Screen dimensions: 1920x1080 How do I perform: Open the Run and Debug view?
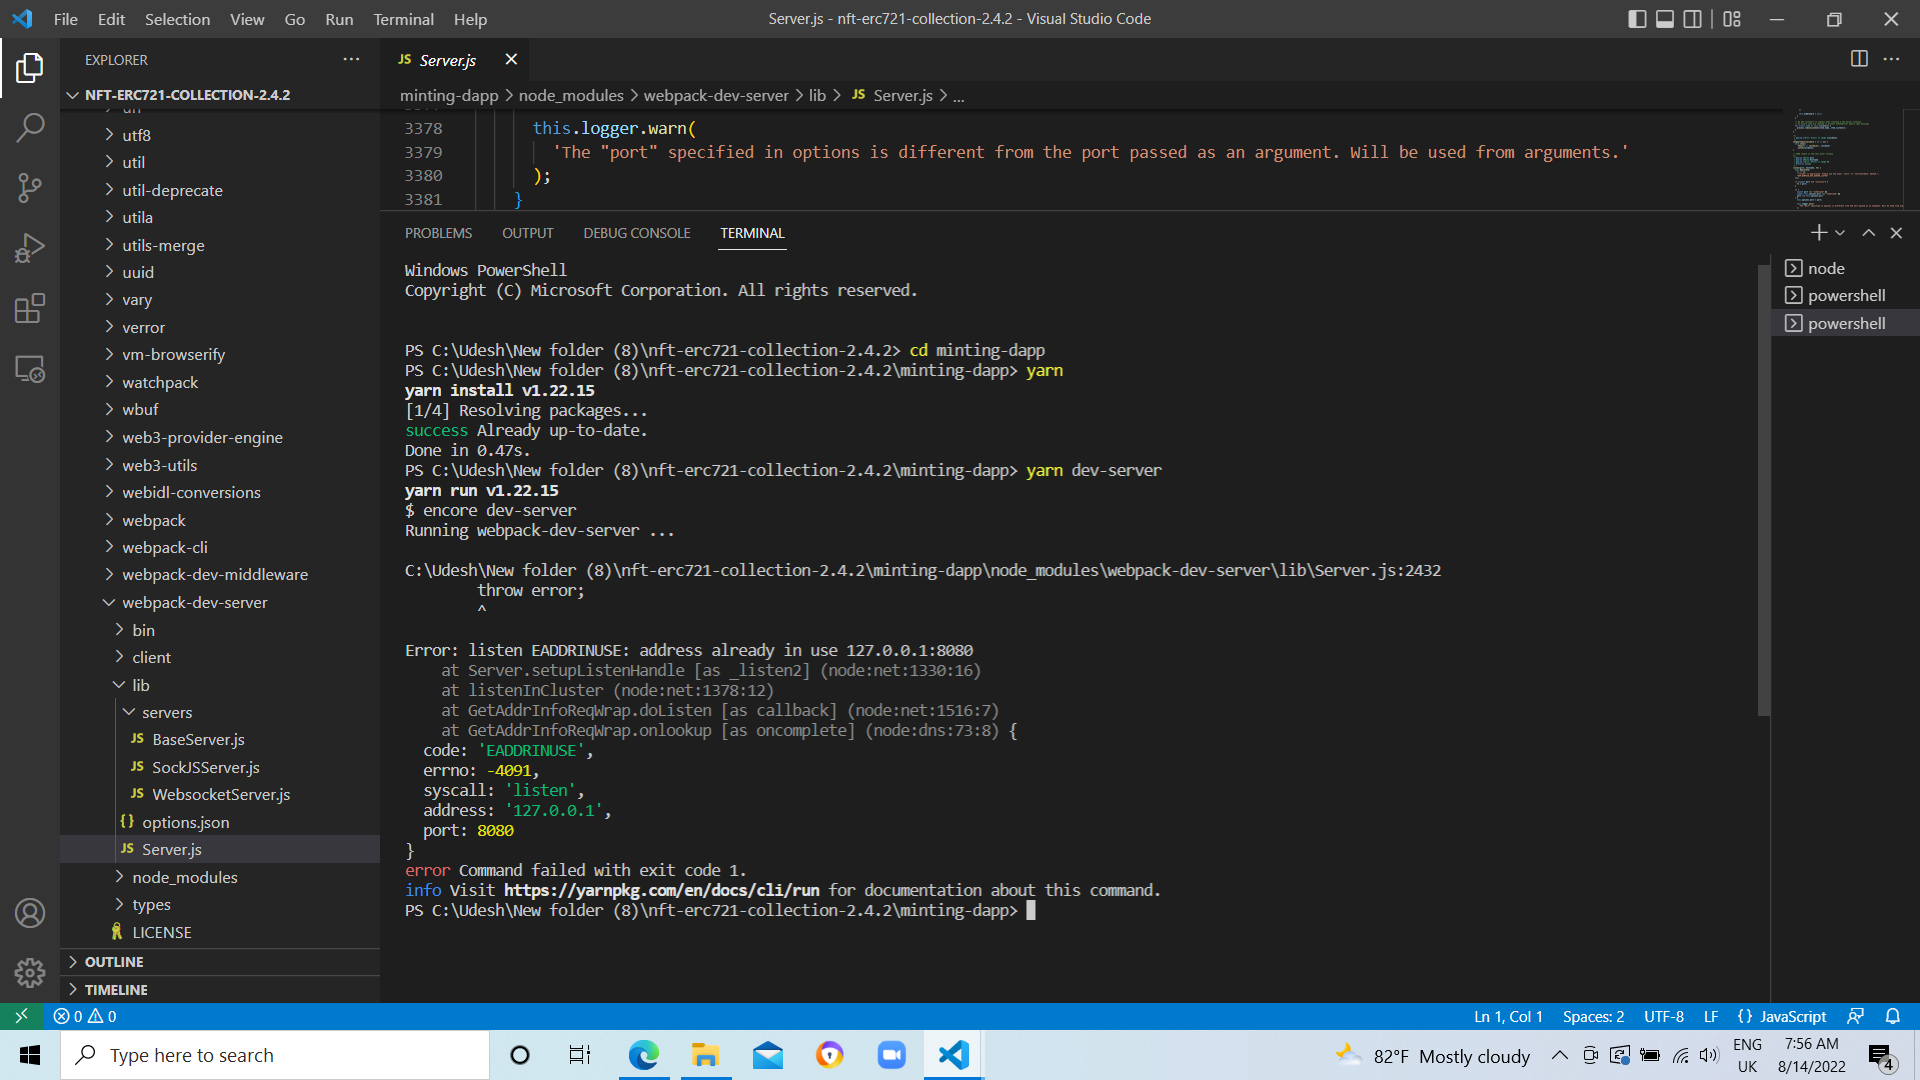30,248
